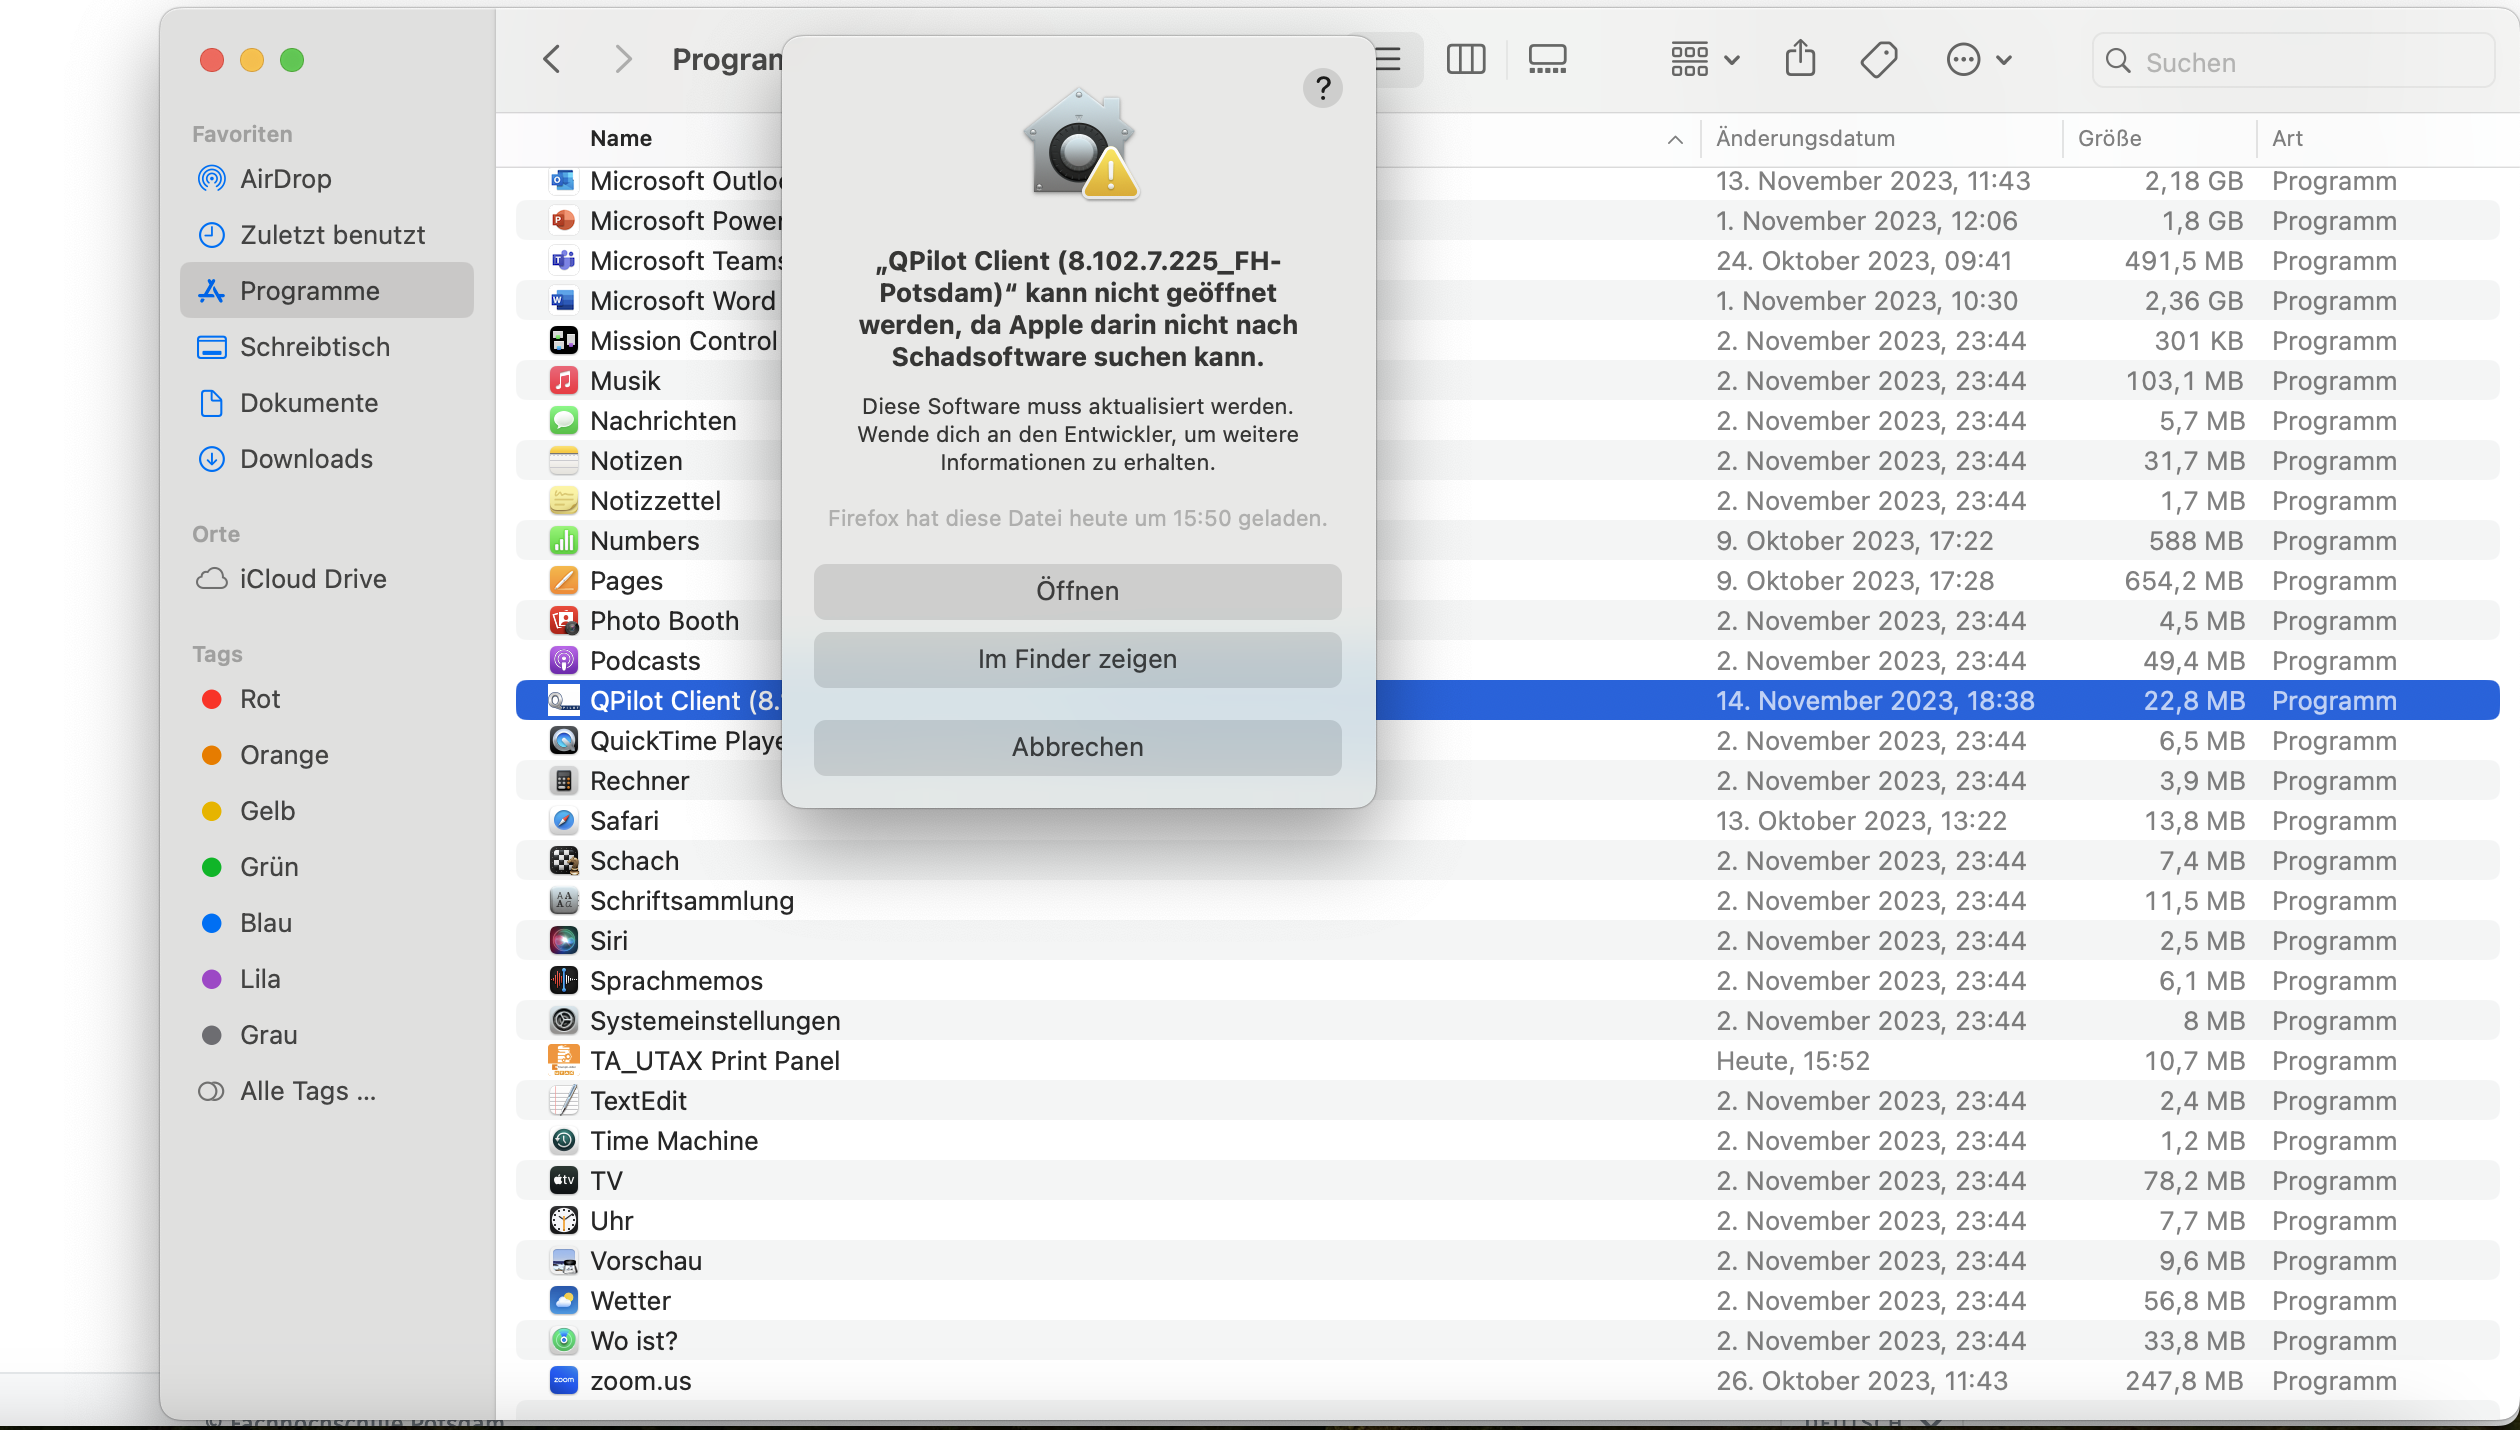Open iCloud Drive in the sidebar
This screenshot has width=2520, height=1430.
click(326, 579)
